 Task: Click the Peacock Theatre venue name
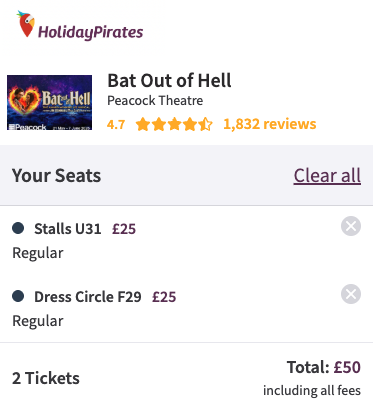[x=155, y=100]
